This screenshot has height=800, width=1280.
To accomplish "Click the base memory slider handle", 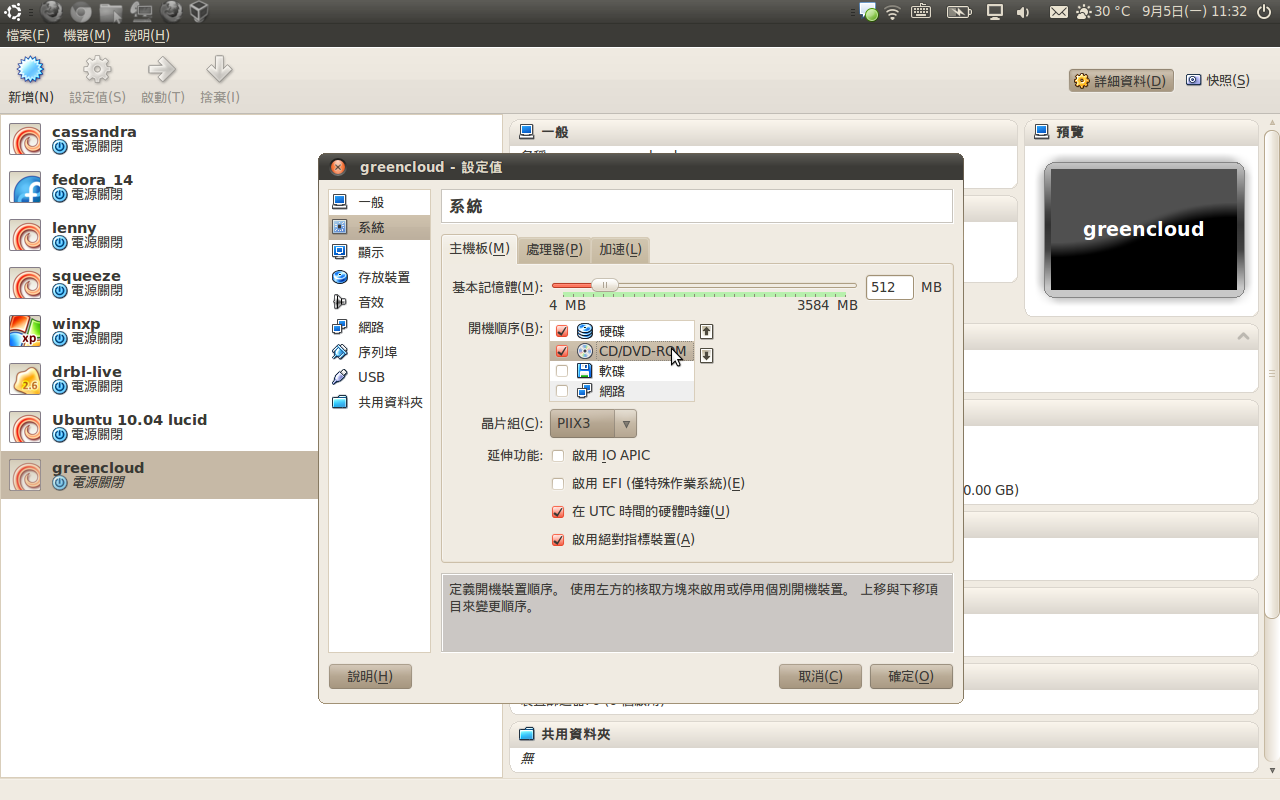I will [x=604, y=285].
